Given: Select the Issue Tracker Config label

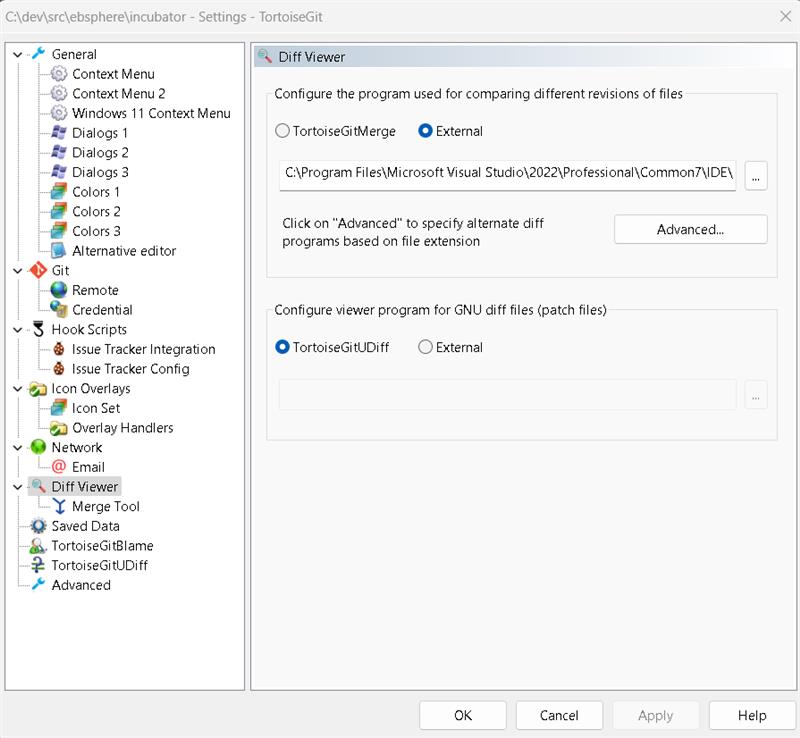Looking at the screenshot, I should coord(131,368).
